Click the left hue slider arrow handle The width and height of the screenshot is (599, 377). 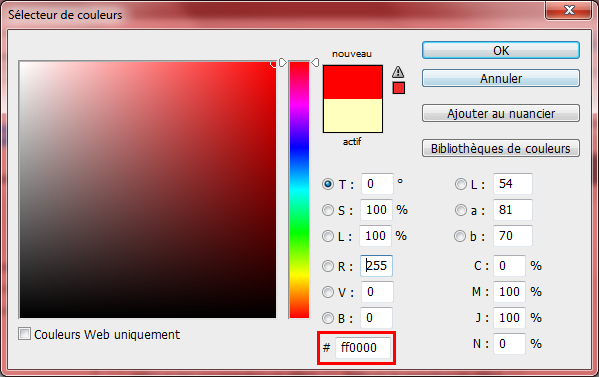click(x=282, y=62)
